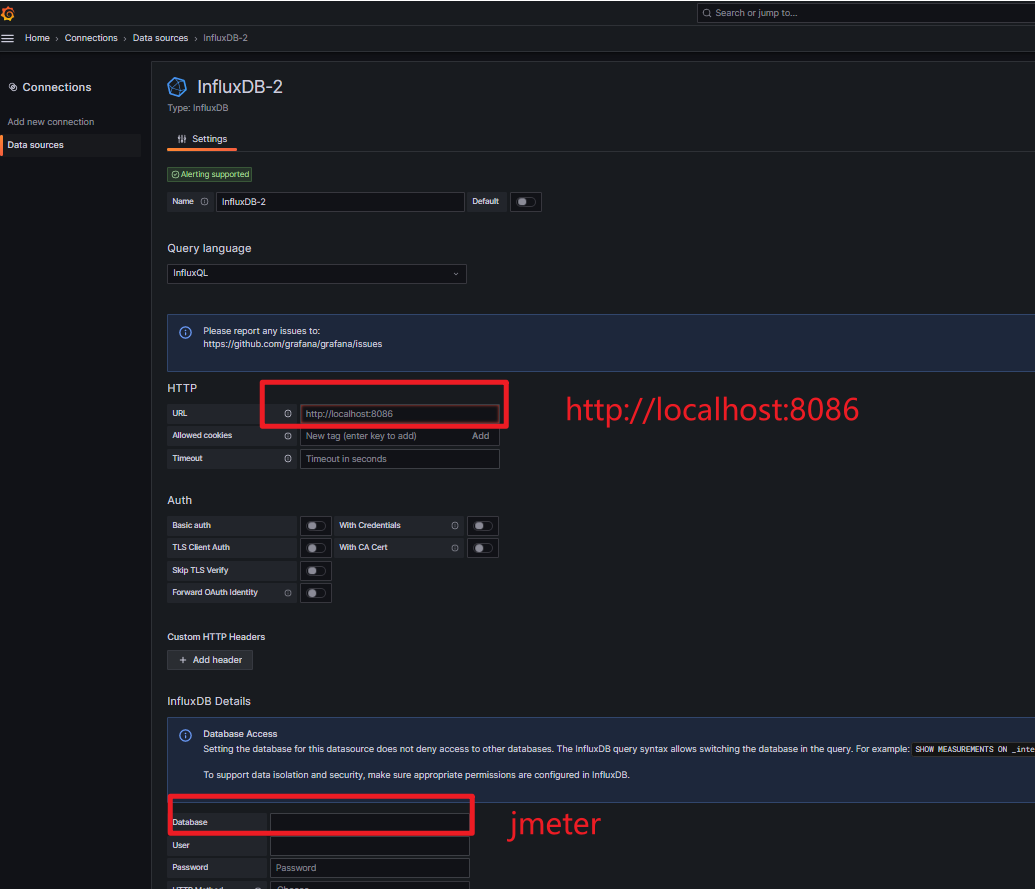Click the Search or jump to box
The height and width of the screenshot is (889, 1035).
click(x=866, y=13)
